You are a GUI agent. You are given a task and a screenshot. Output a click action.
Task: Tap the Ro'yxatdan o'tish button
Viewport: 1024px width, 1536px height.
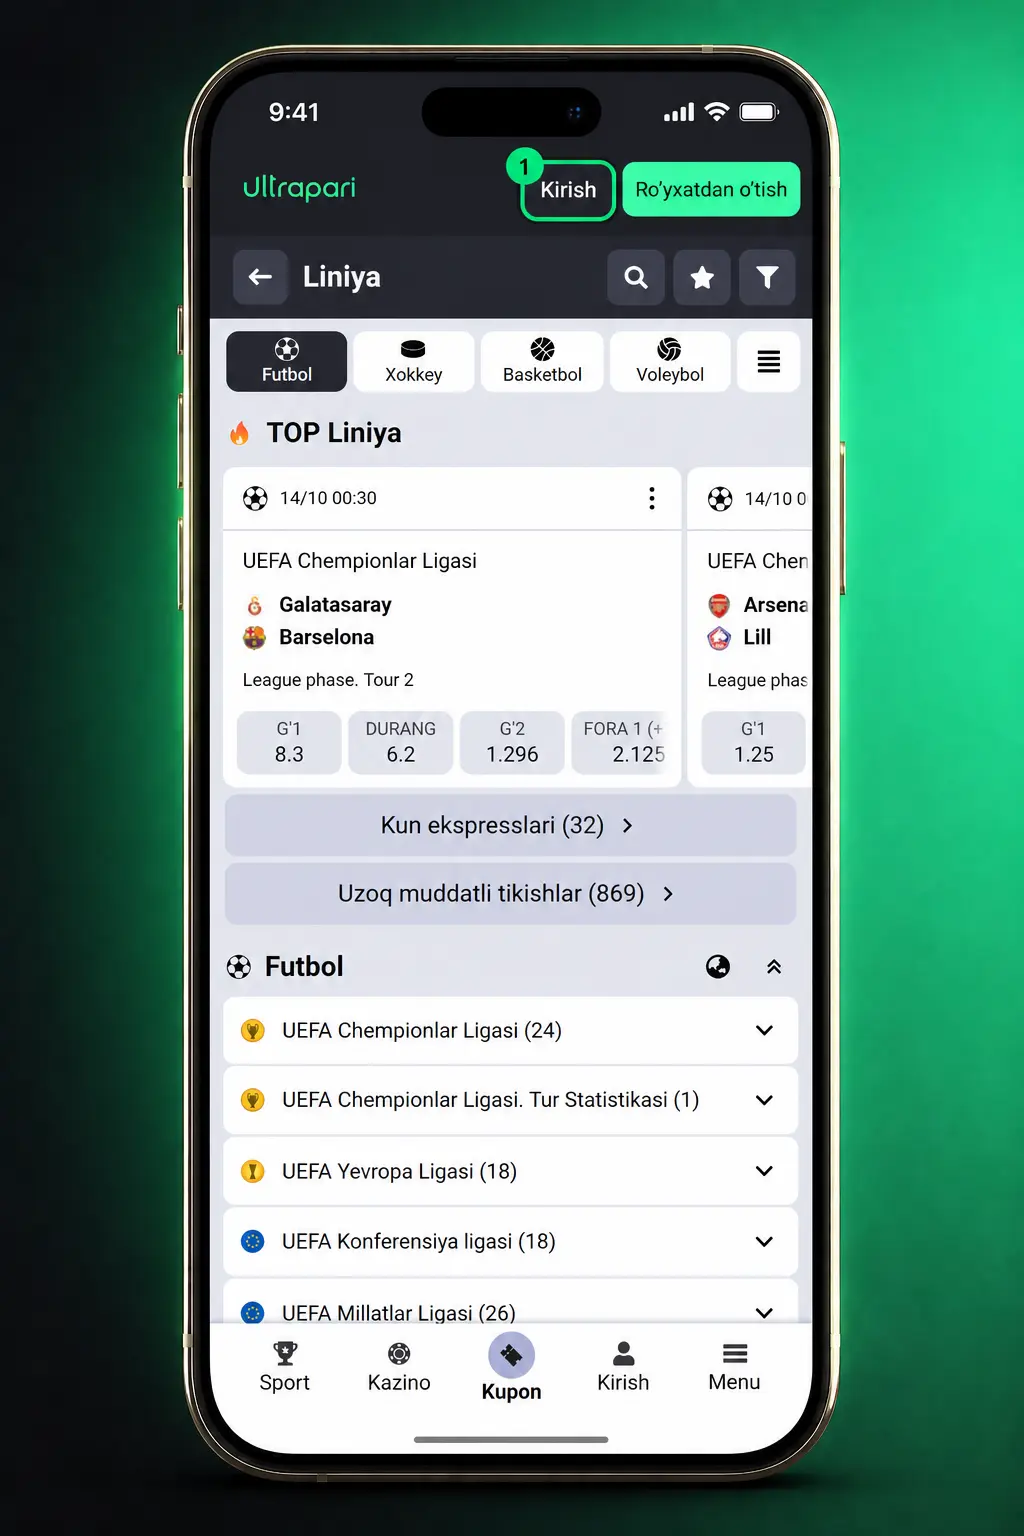tap(711, 190)
